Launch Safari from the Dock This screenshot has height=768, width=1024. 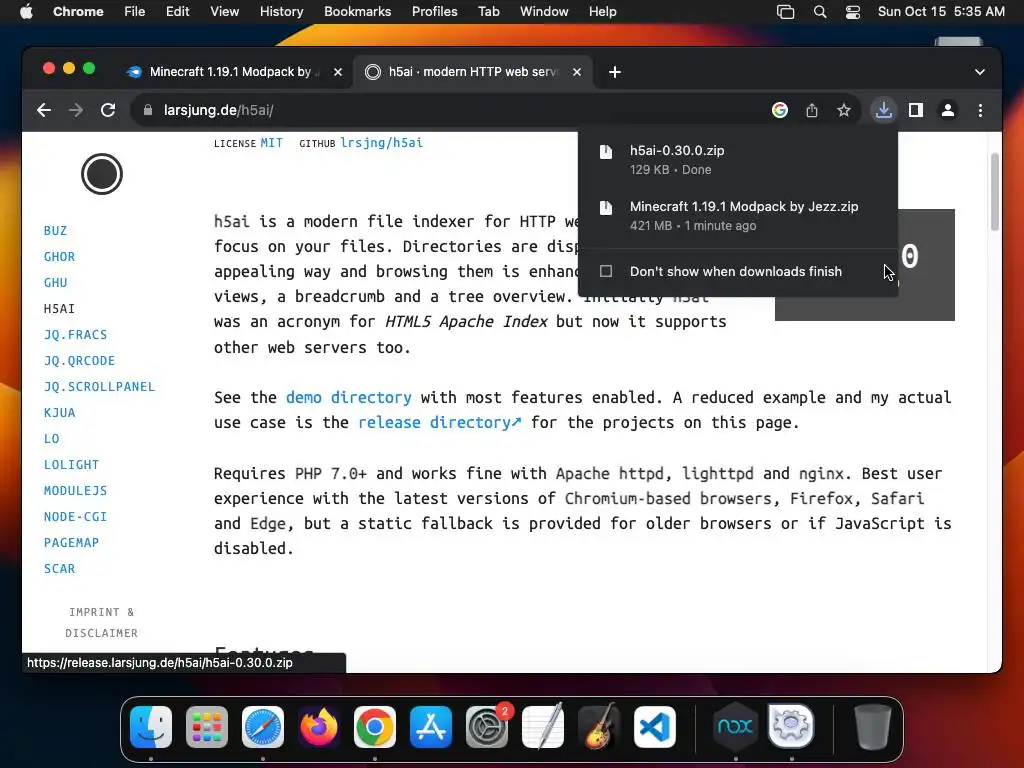point(263,727)
